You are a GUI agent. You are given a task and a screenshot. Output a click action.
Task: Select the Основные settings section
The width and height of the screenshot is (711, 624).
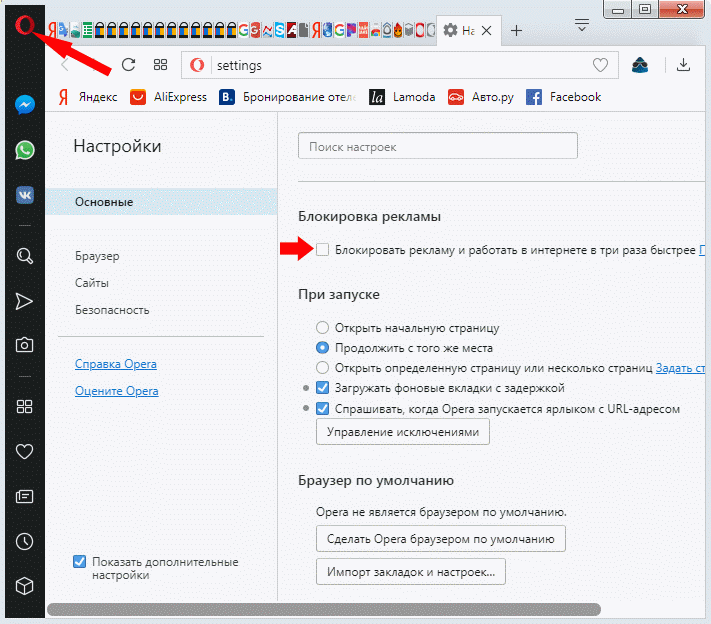click(x=161, y=202)
